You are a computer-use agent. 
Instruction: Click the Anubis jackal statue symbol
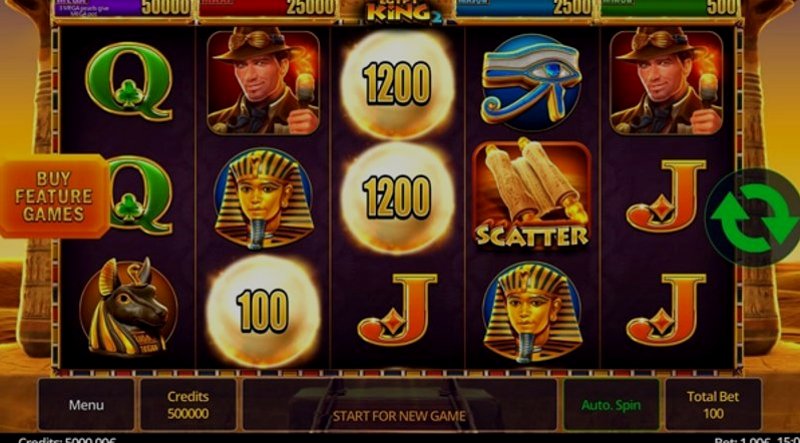coord(129,308)
